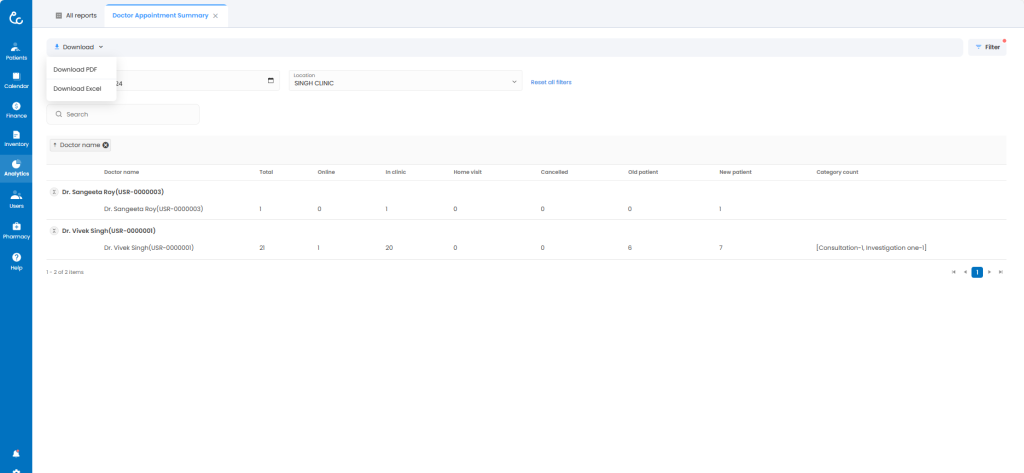This screenshot has height=473, width=1024.
Task: Remove the Doctor name grouping chip
Action: tap(106, 145)
